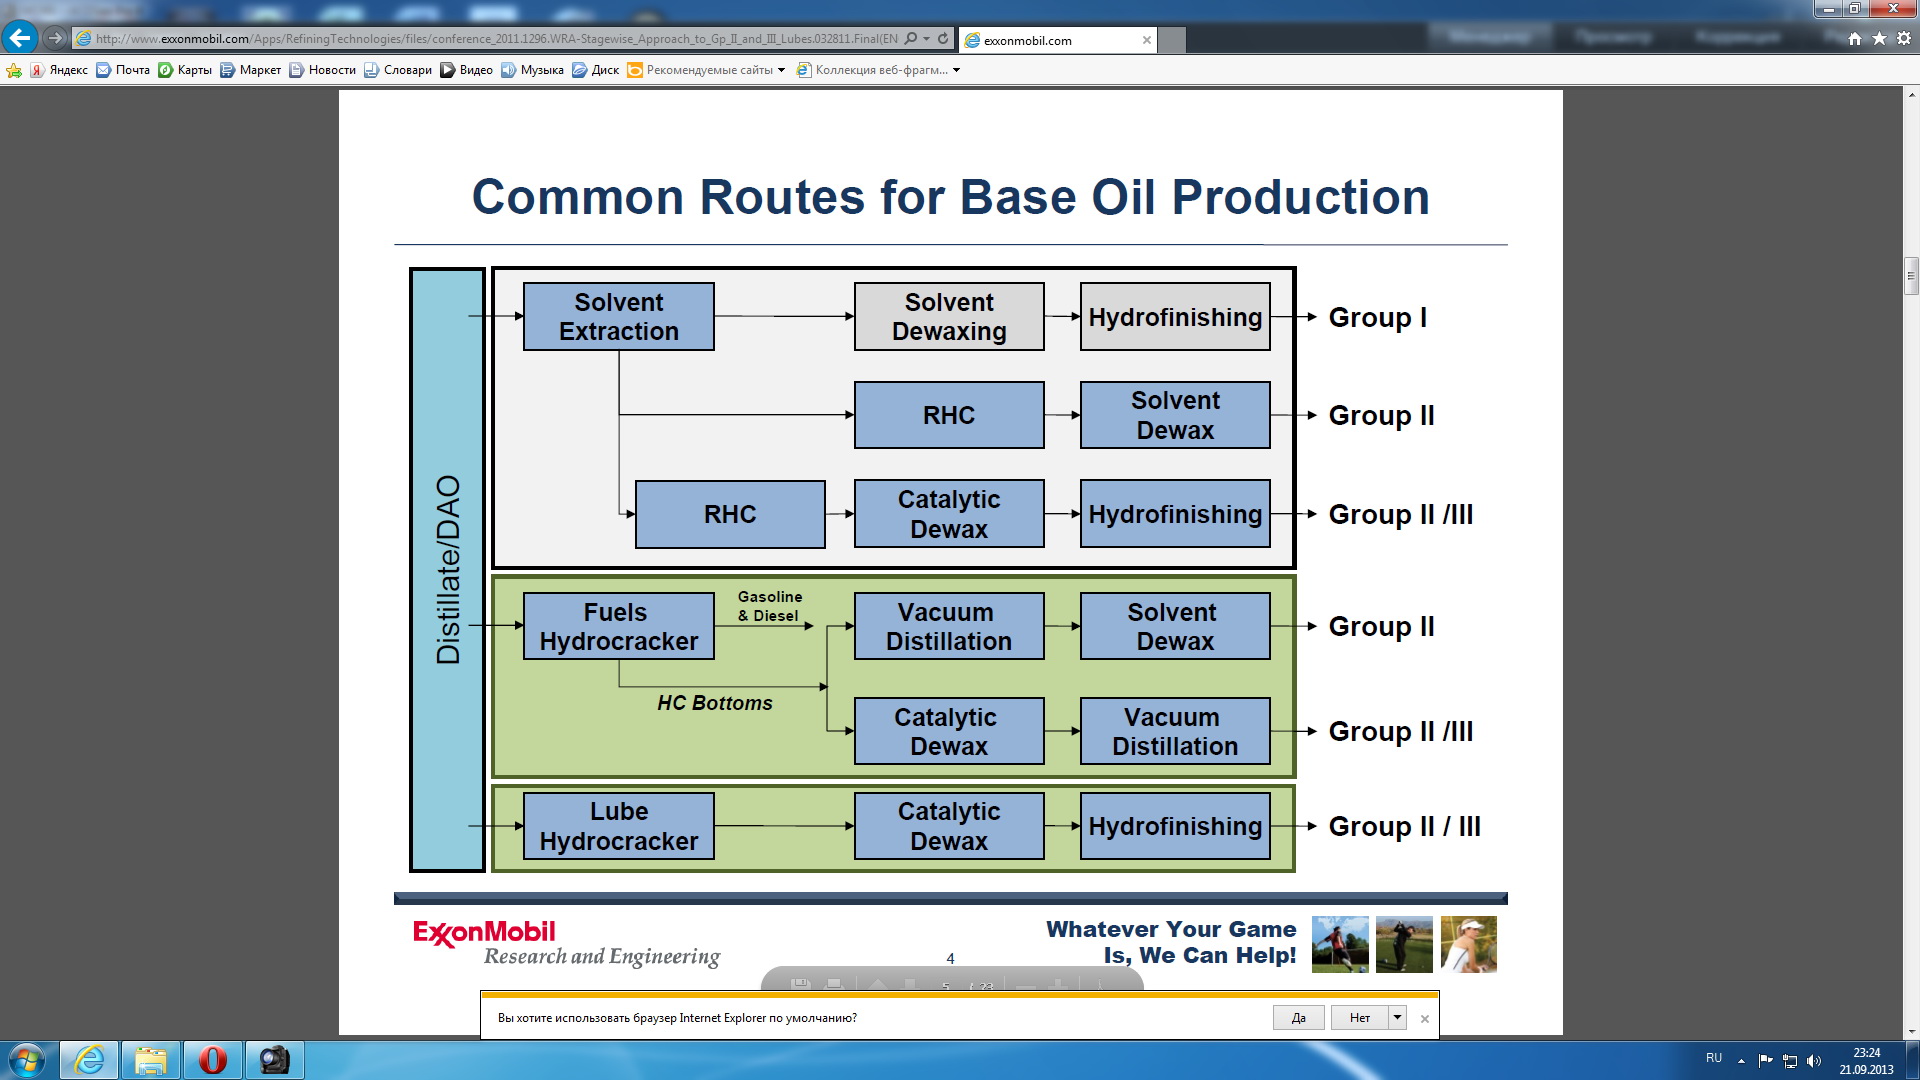Click the Research and Engineering text

(x=601, y=957)
